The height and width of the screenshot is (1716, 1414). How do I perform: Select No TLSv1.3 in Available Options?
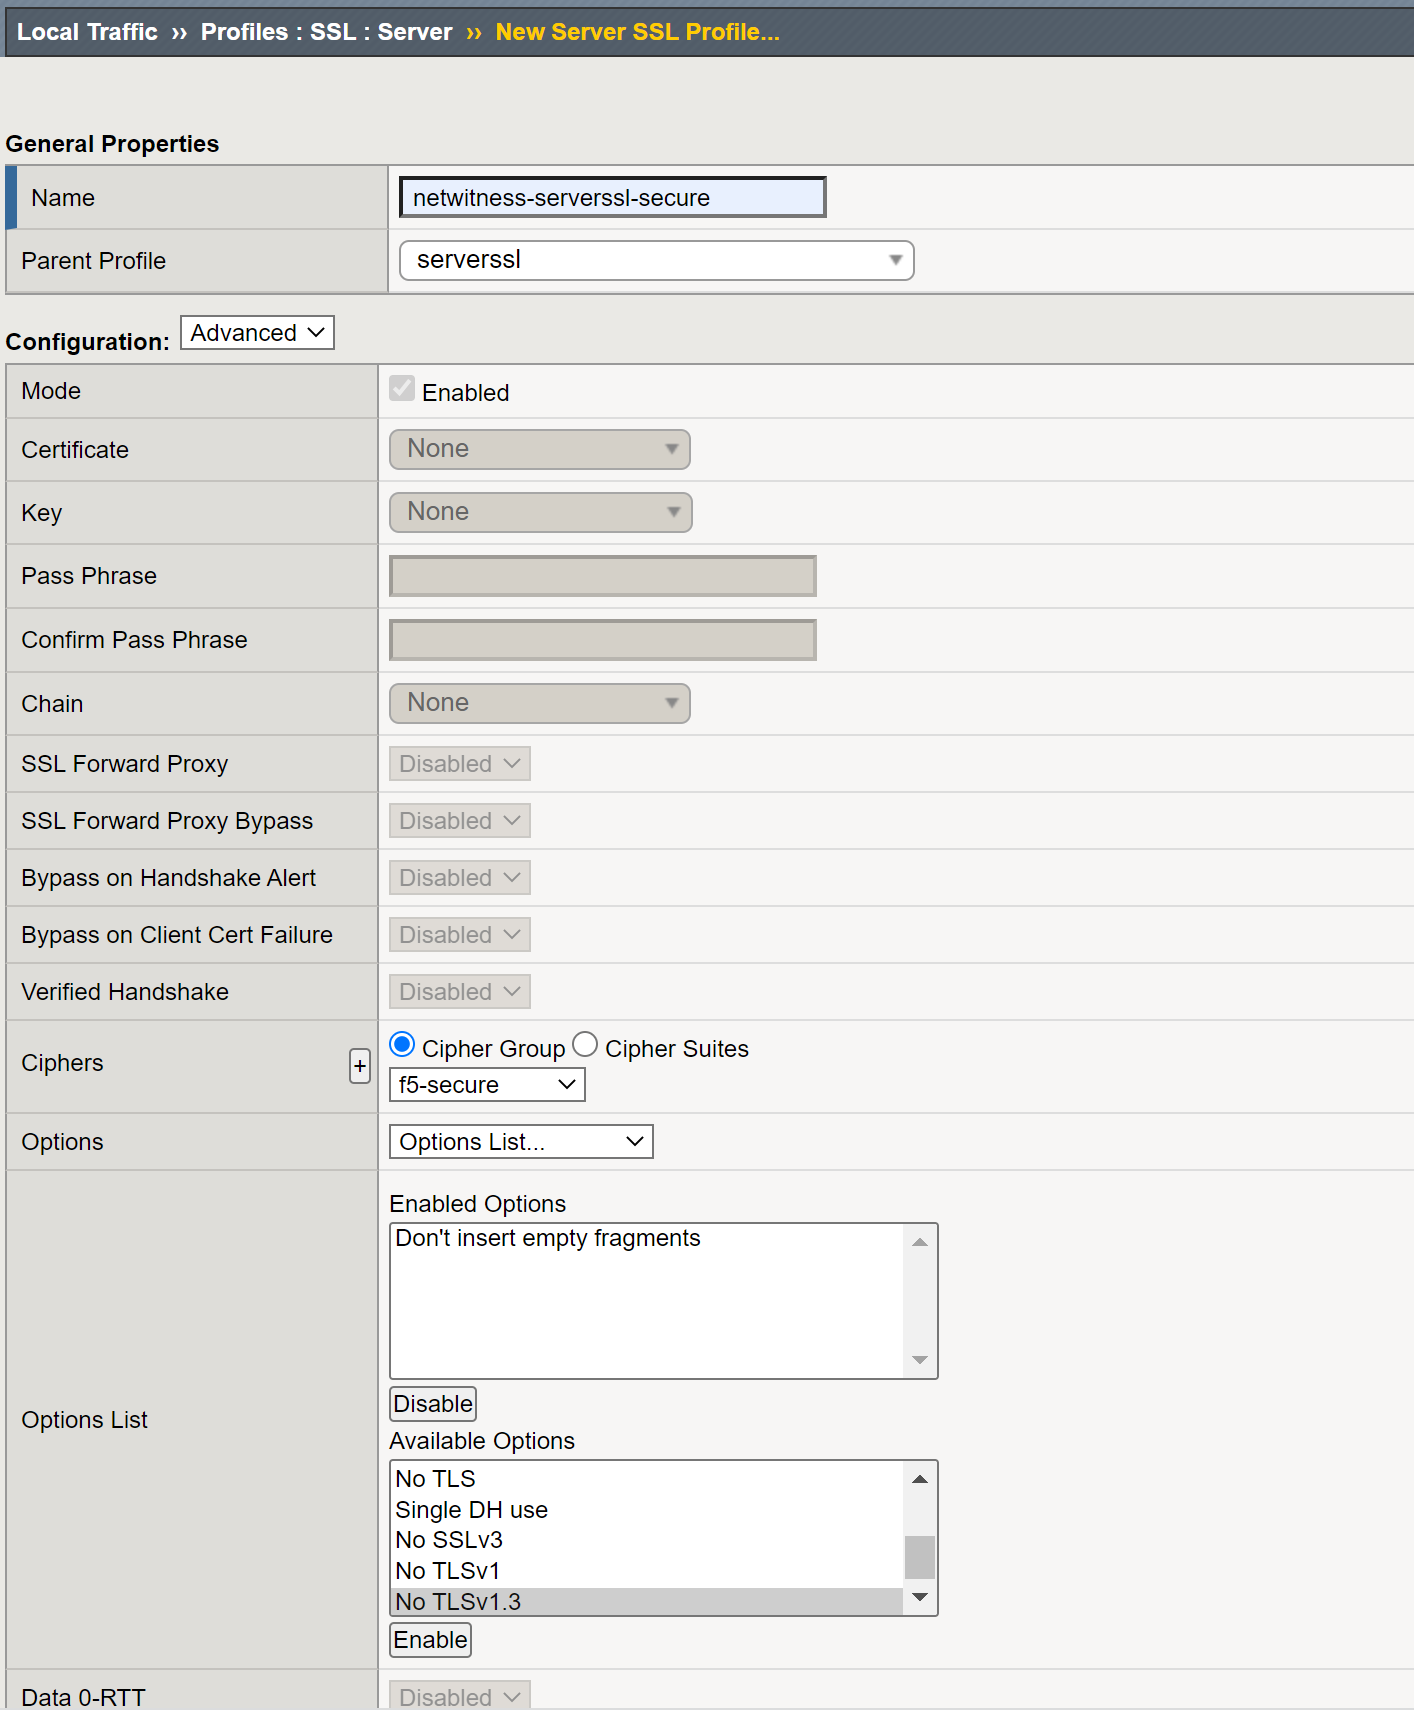pyautogui.click(x=458, y=1602)
